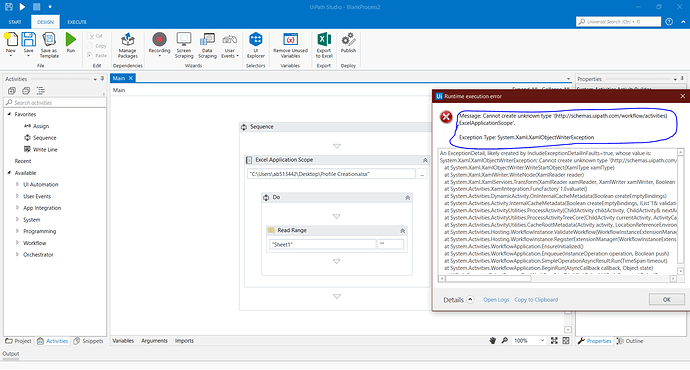Open the START ribbon tab
690x370 pixels.
[15, 22]
